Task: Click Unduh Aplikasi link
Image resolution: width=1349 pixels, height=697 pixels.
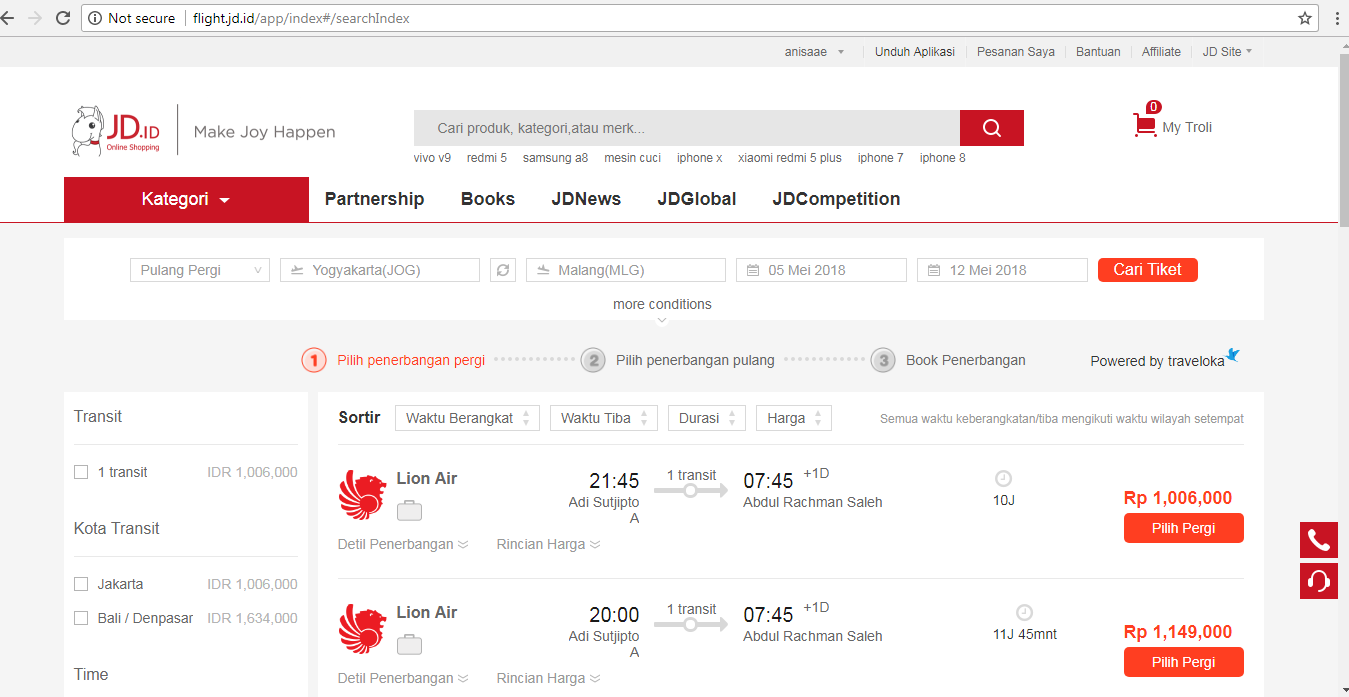Action: pyautogui.click(x=915, y=52)
